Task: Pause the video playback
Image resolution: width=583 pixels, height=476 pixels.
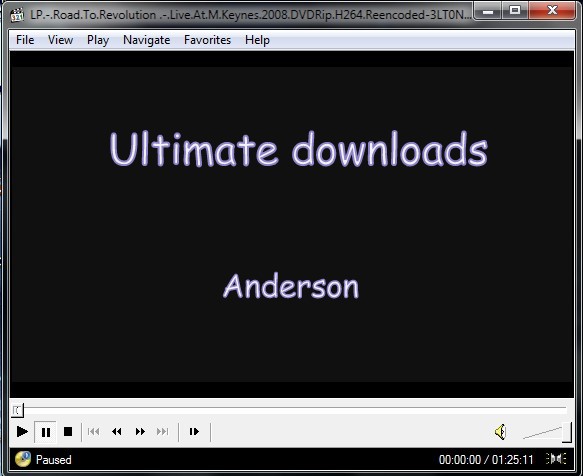Action: click(45, 432)
